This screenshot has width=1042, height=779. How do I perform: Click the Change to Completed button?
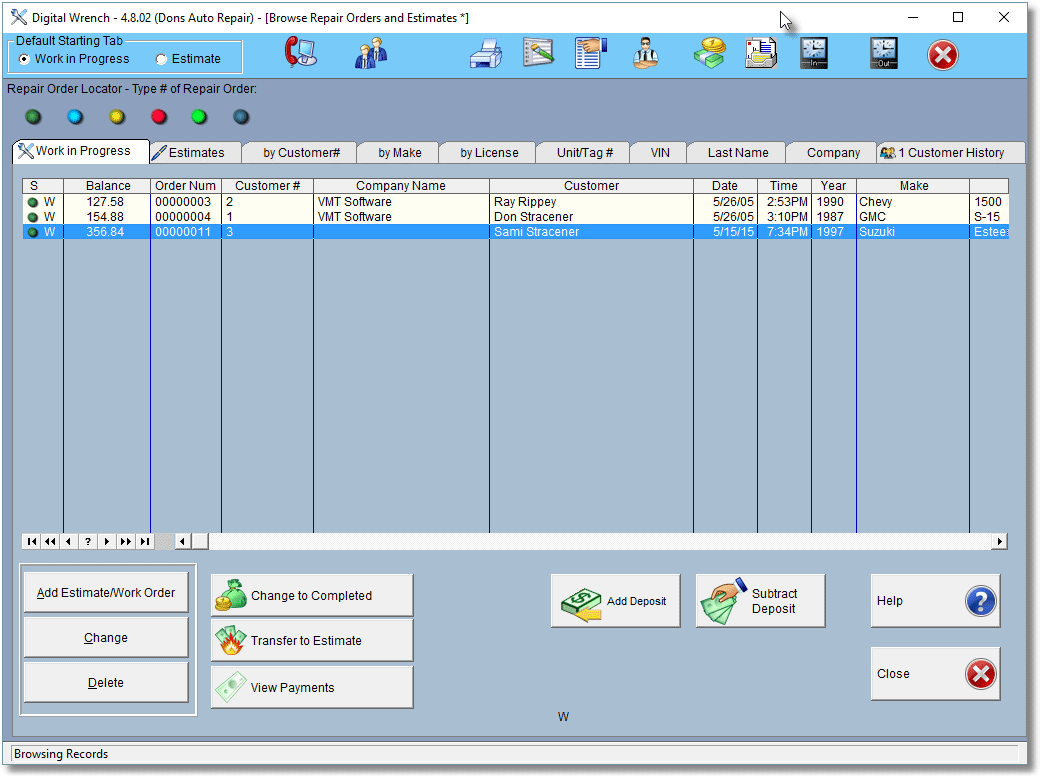coord(311,595)
